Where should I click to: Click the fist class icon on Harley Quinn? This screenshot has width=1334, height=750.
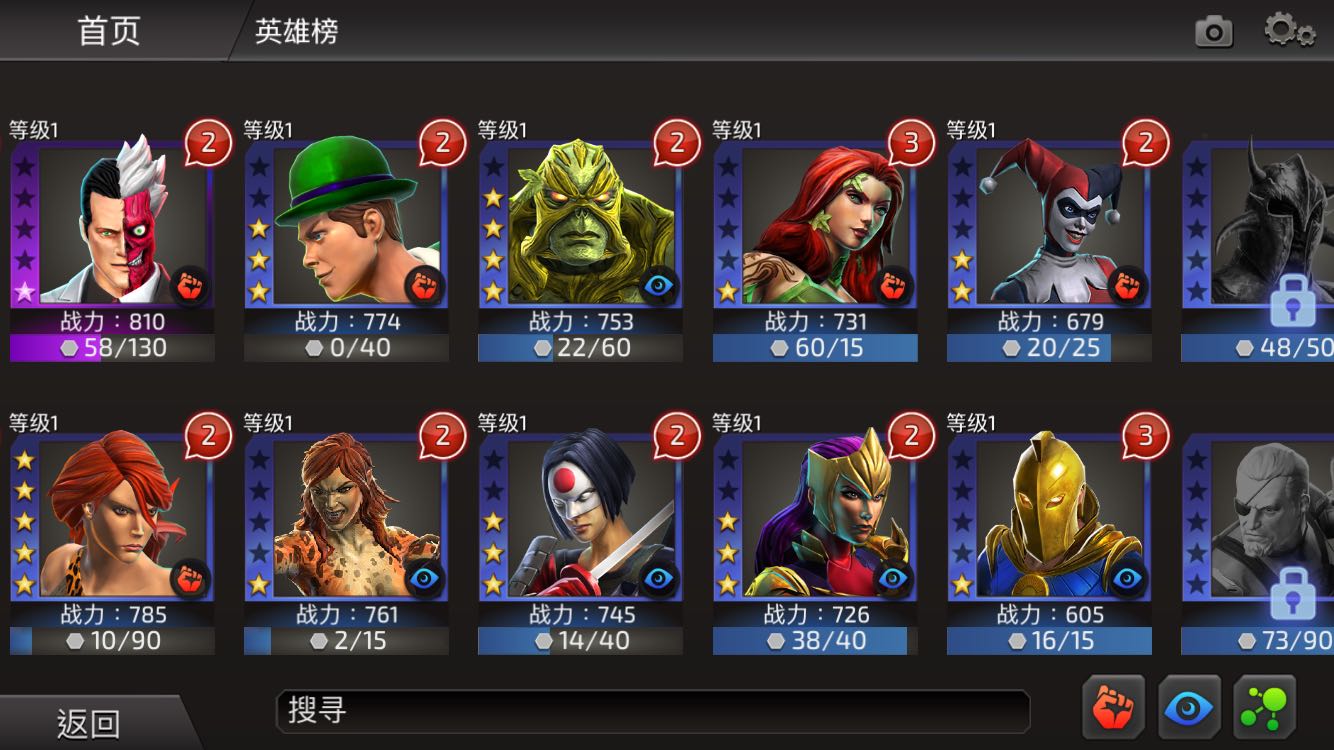pyautogui.click(x=1127, y=287)
